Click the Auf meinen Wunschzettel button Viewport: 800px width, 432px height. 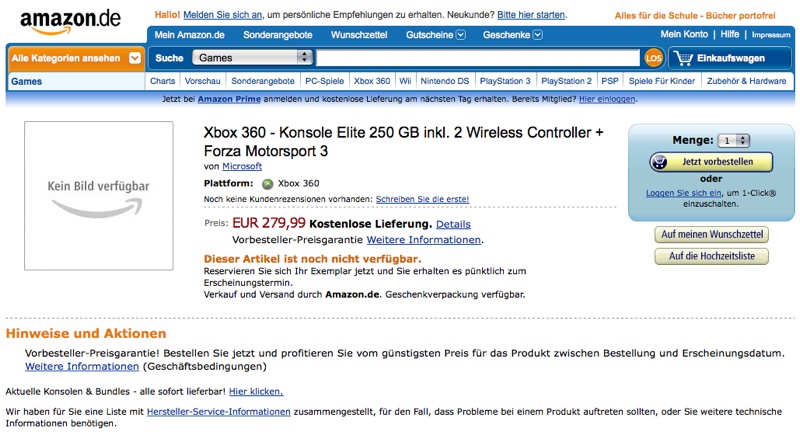pos(712,235)
